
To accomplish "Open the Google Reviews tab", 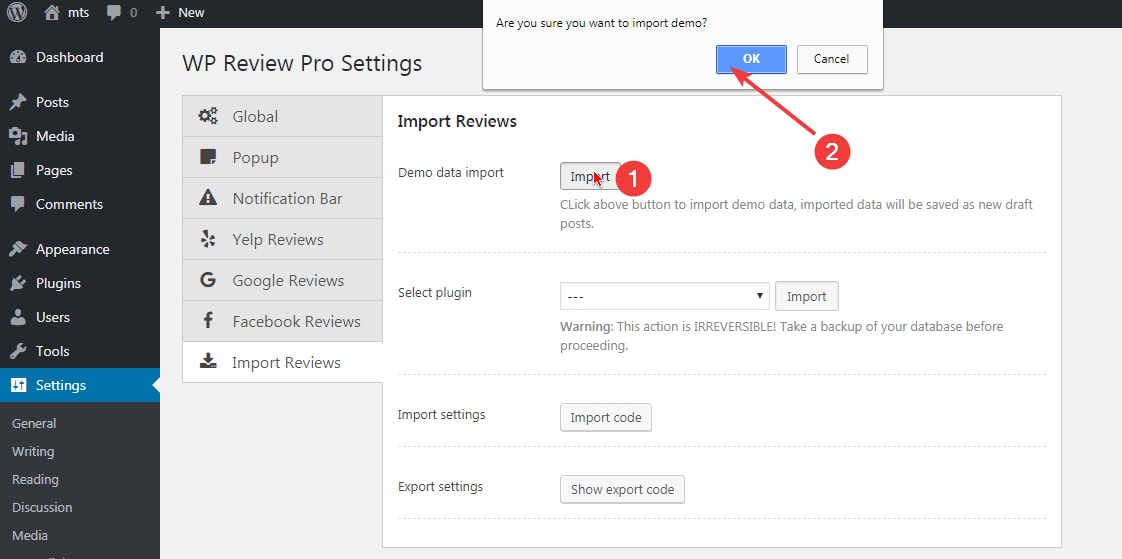I will [x=283, y=280].
